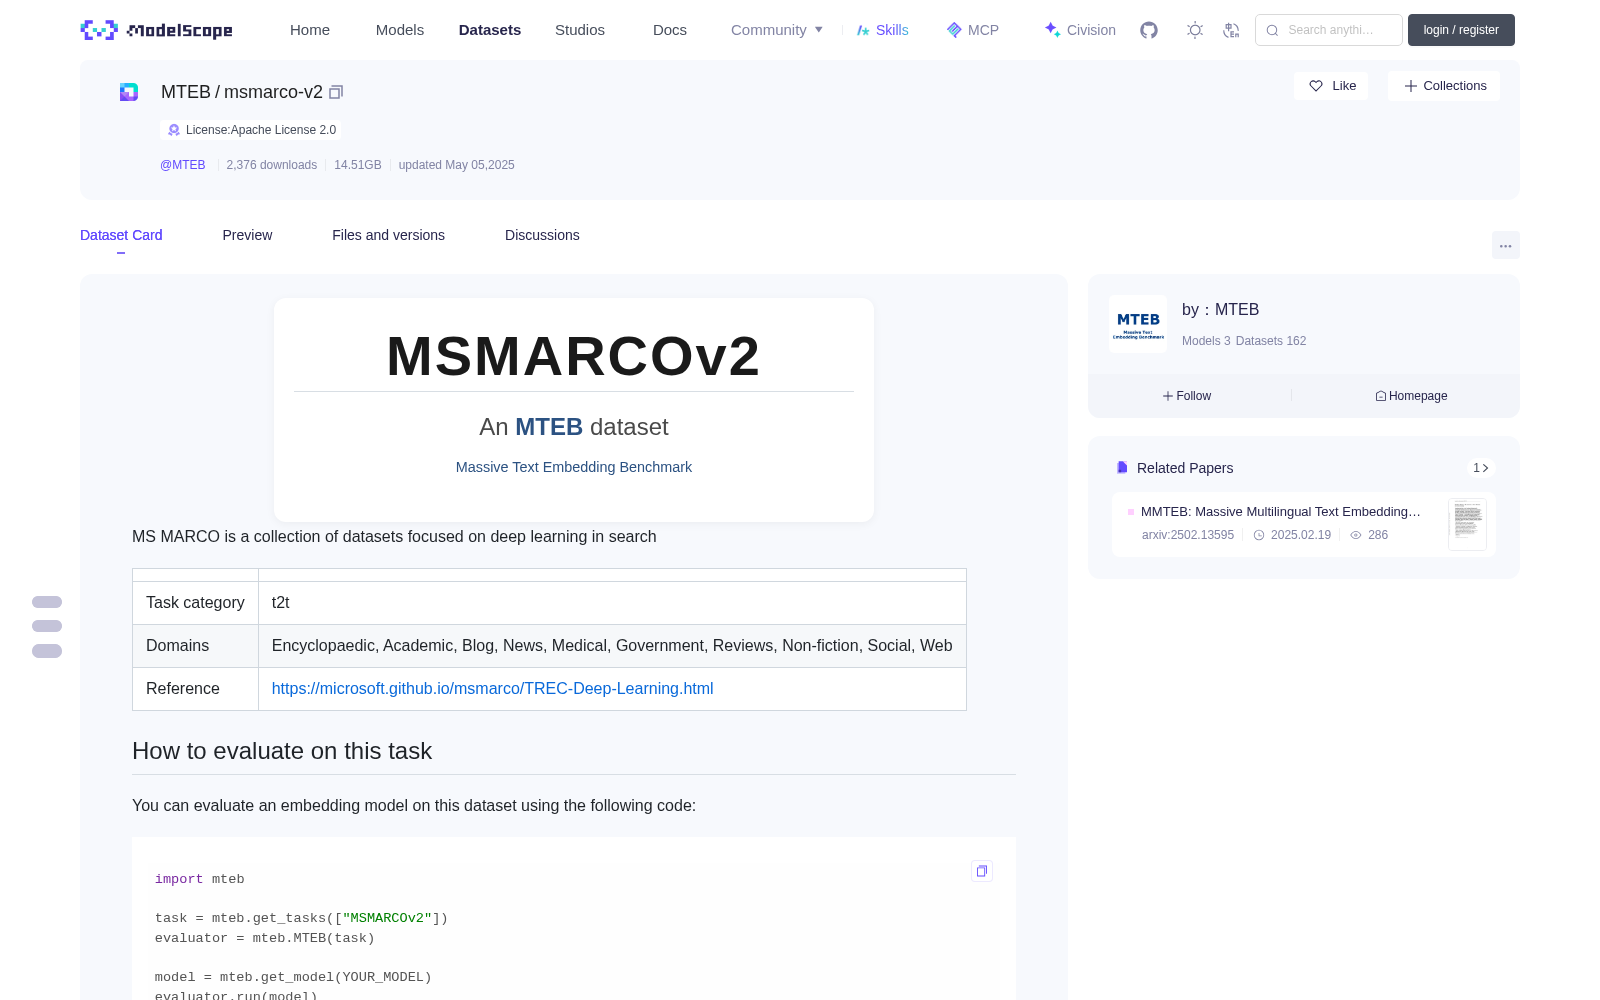Click the search magnifier icon
Viewport: 1600px width, 1000px height.
1272,30
